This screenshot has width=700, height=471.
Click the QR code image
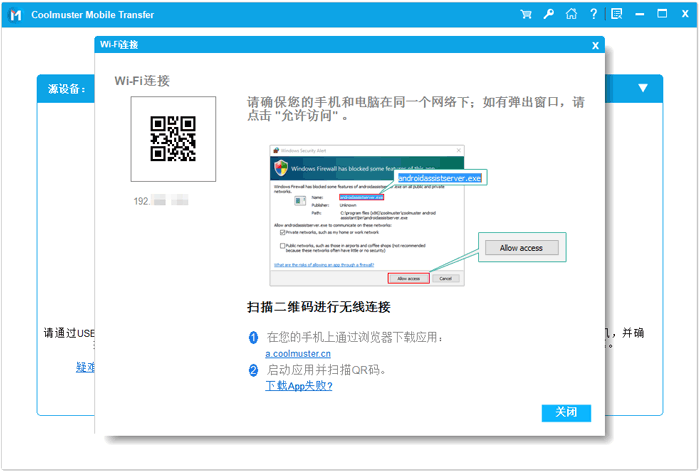172,139
